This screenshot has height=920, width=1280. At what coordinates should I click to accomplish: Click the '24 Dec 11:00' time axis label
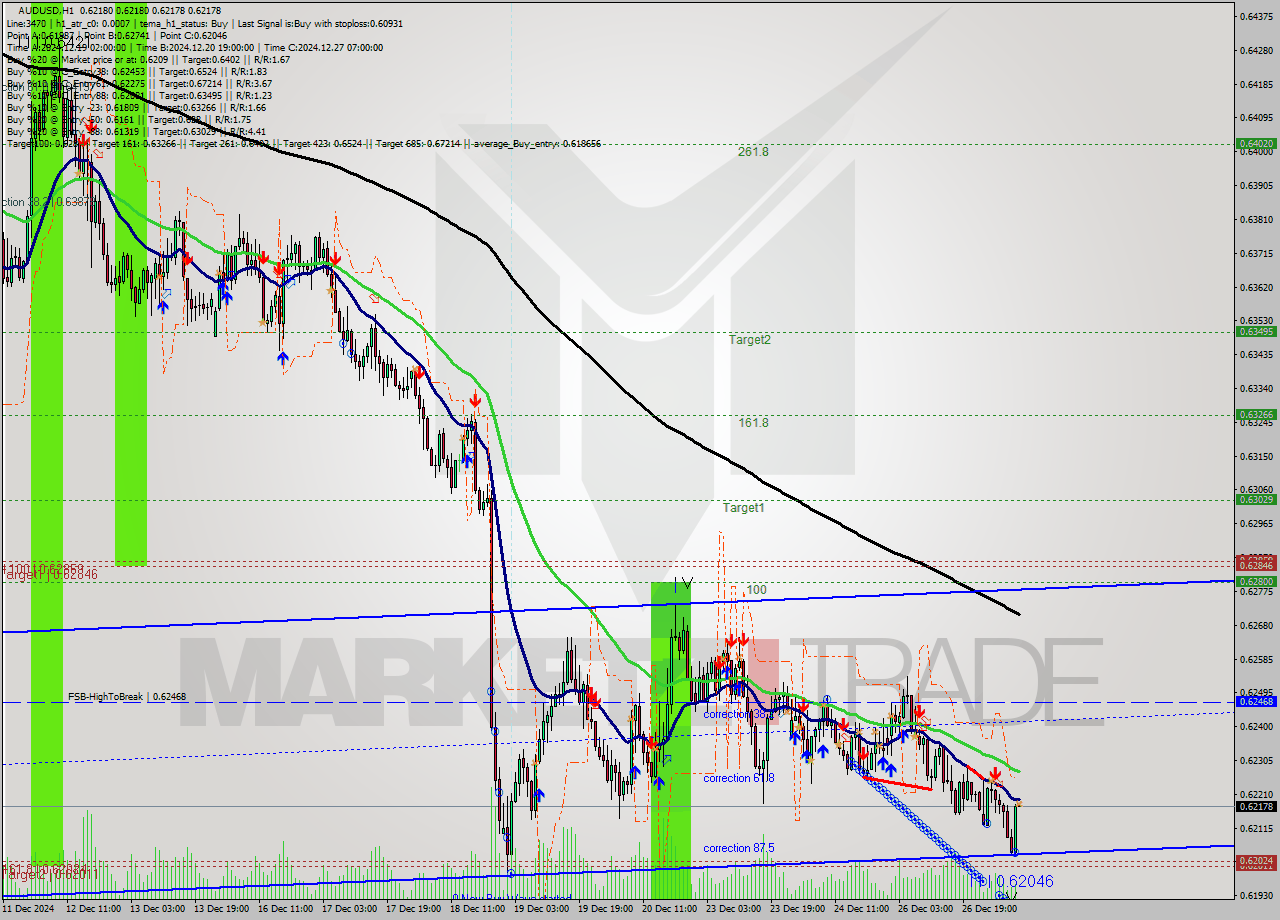[x=862, y=909]
